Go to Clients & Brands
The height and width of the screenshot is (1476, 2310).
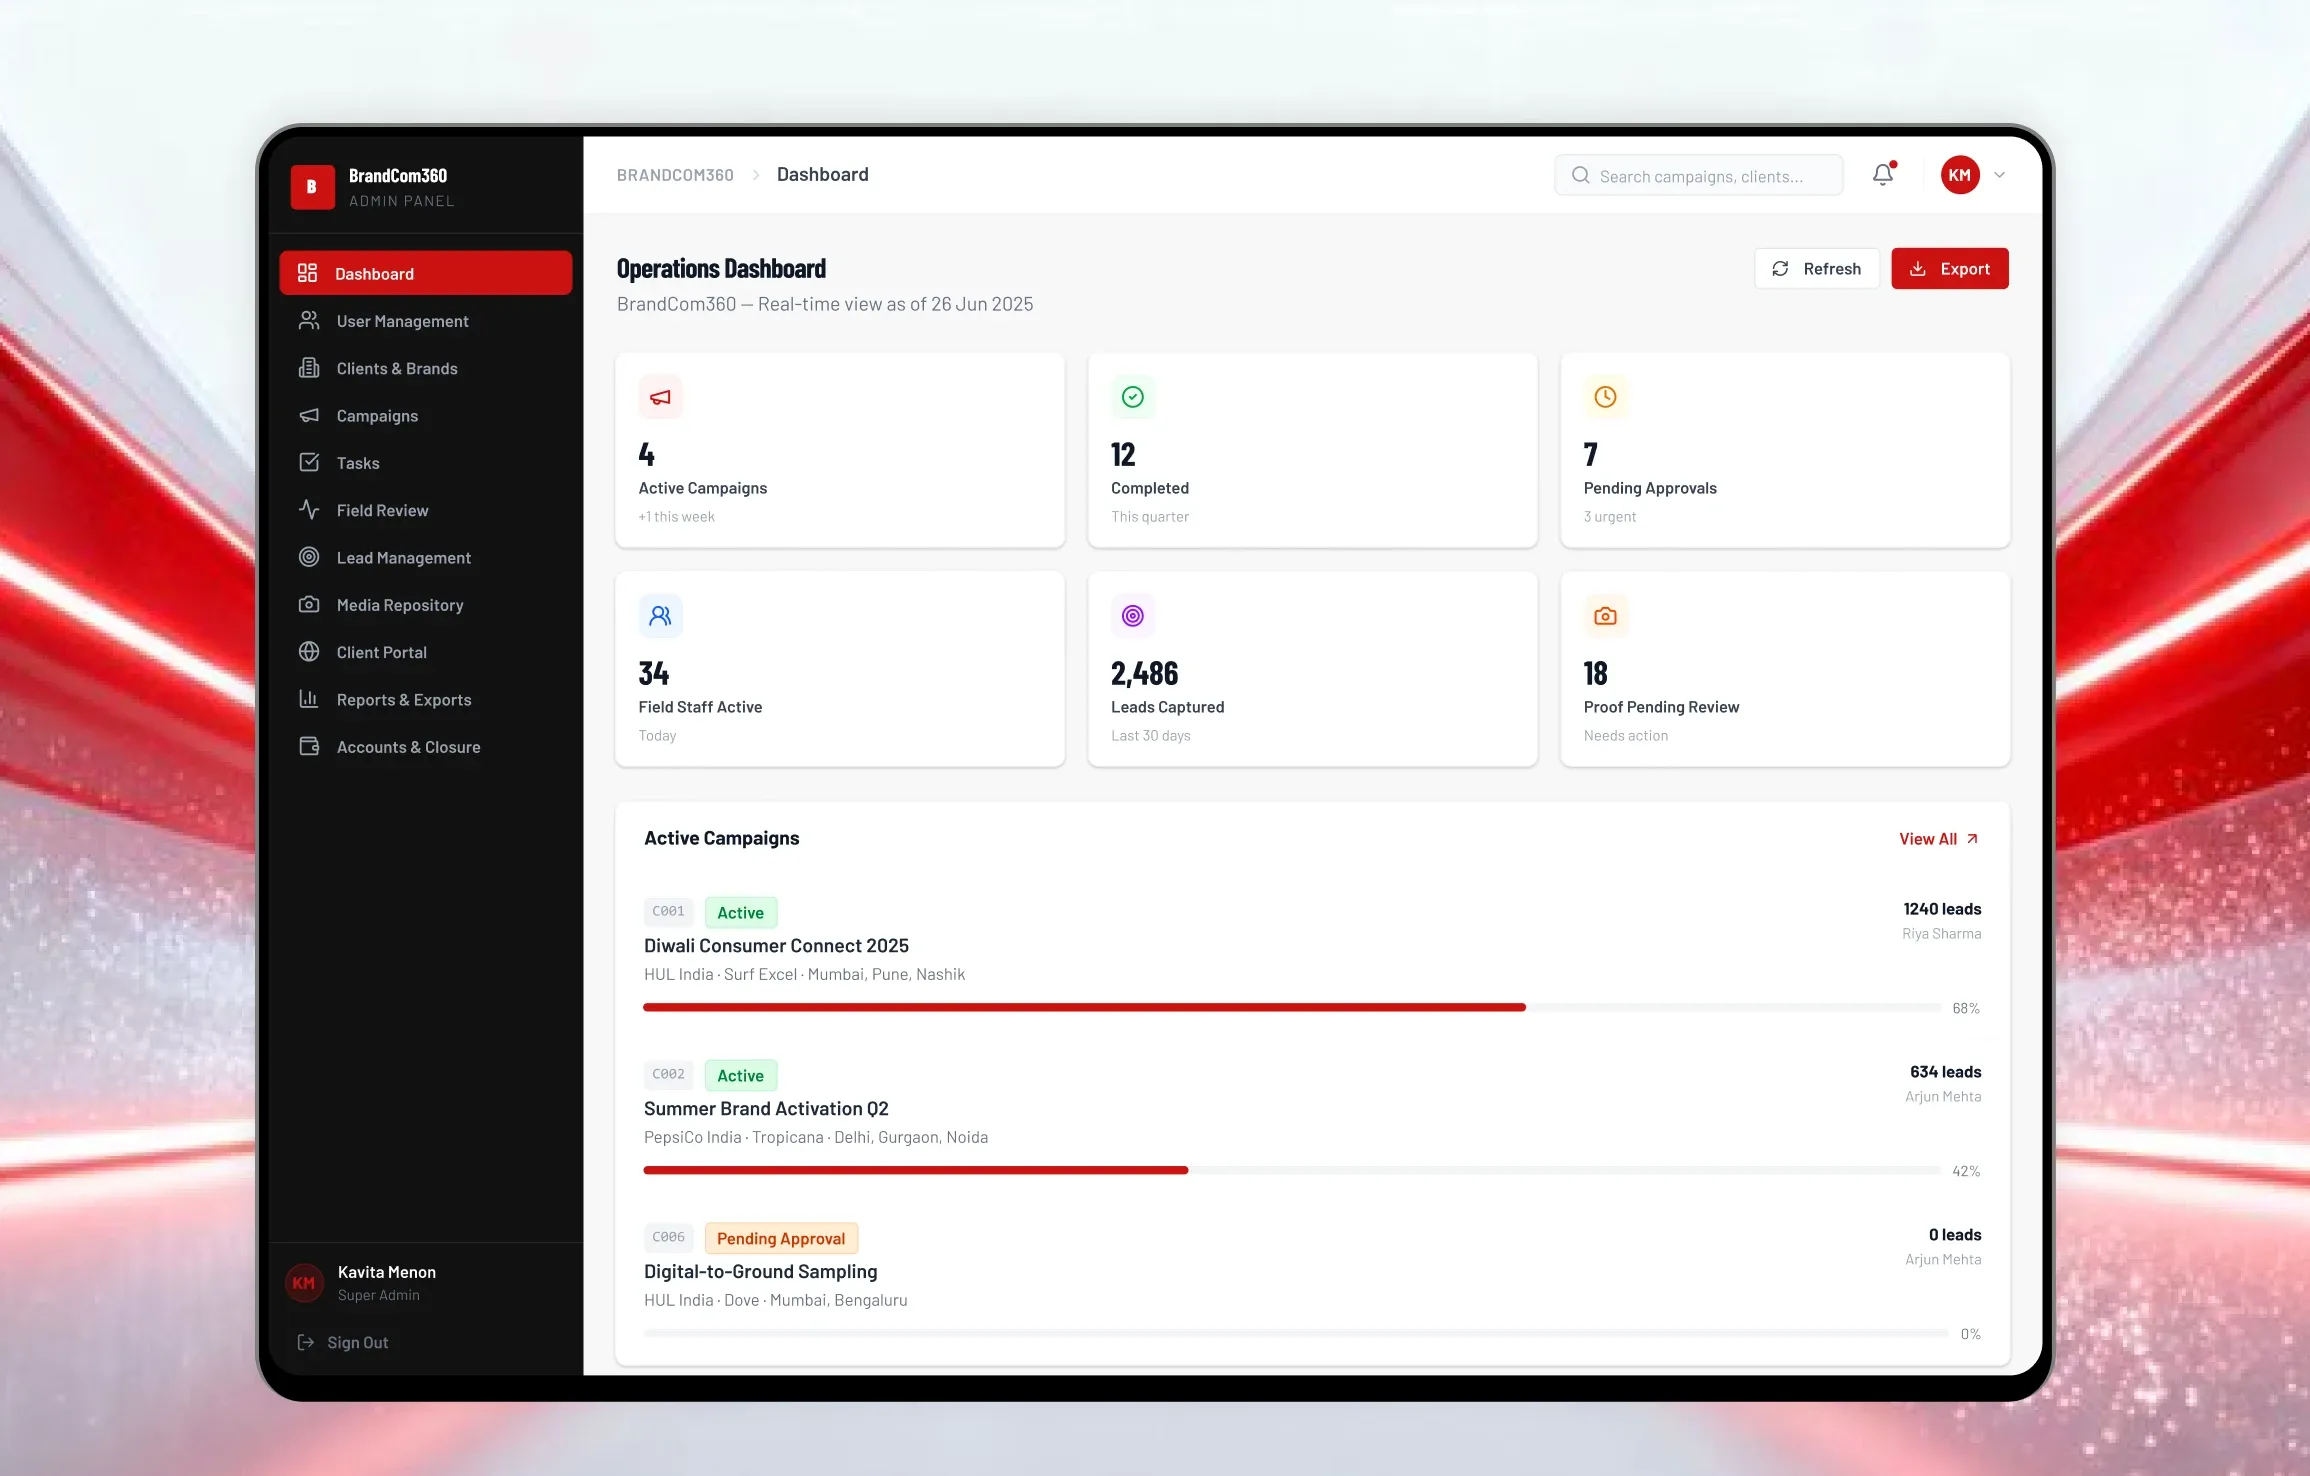[x=426, y=368]
